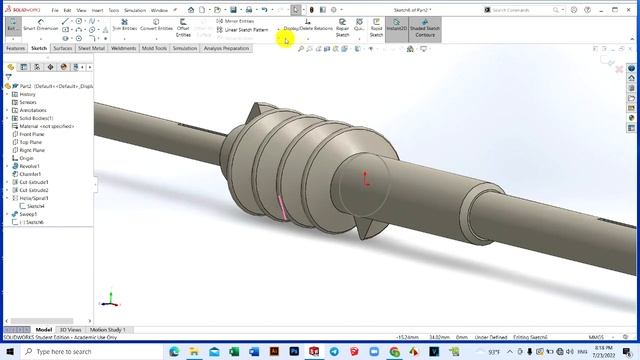The image size is (640, 360).
Task: Click the Rapid Sketch tool
Action: point(376,28)
